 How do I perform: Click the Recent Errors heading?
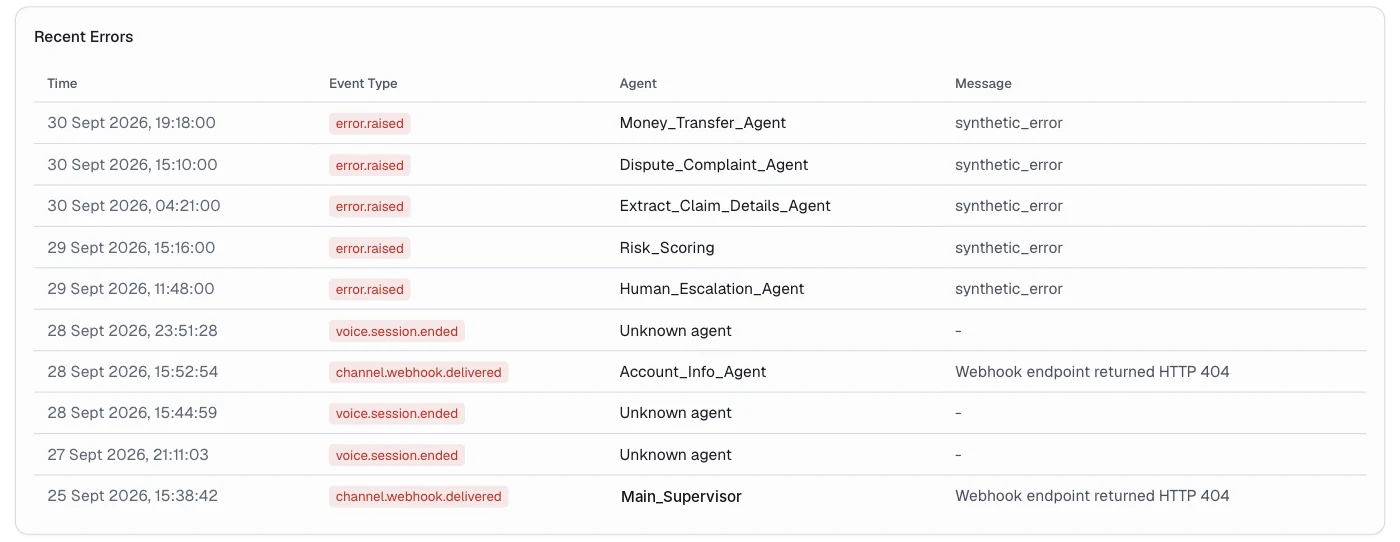[84, 37]
